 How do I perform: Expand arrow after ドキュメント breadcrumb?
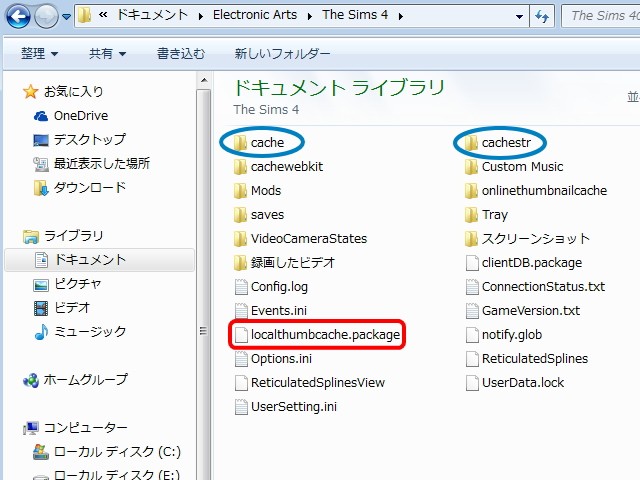[x=201, y=16]
